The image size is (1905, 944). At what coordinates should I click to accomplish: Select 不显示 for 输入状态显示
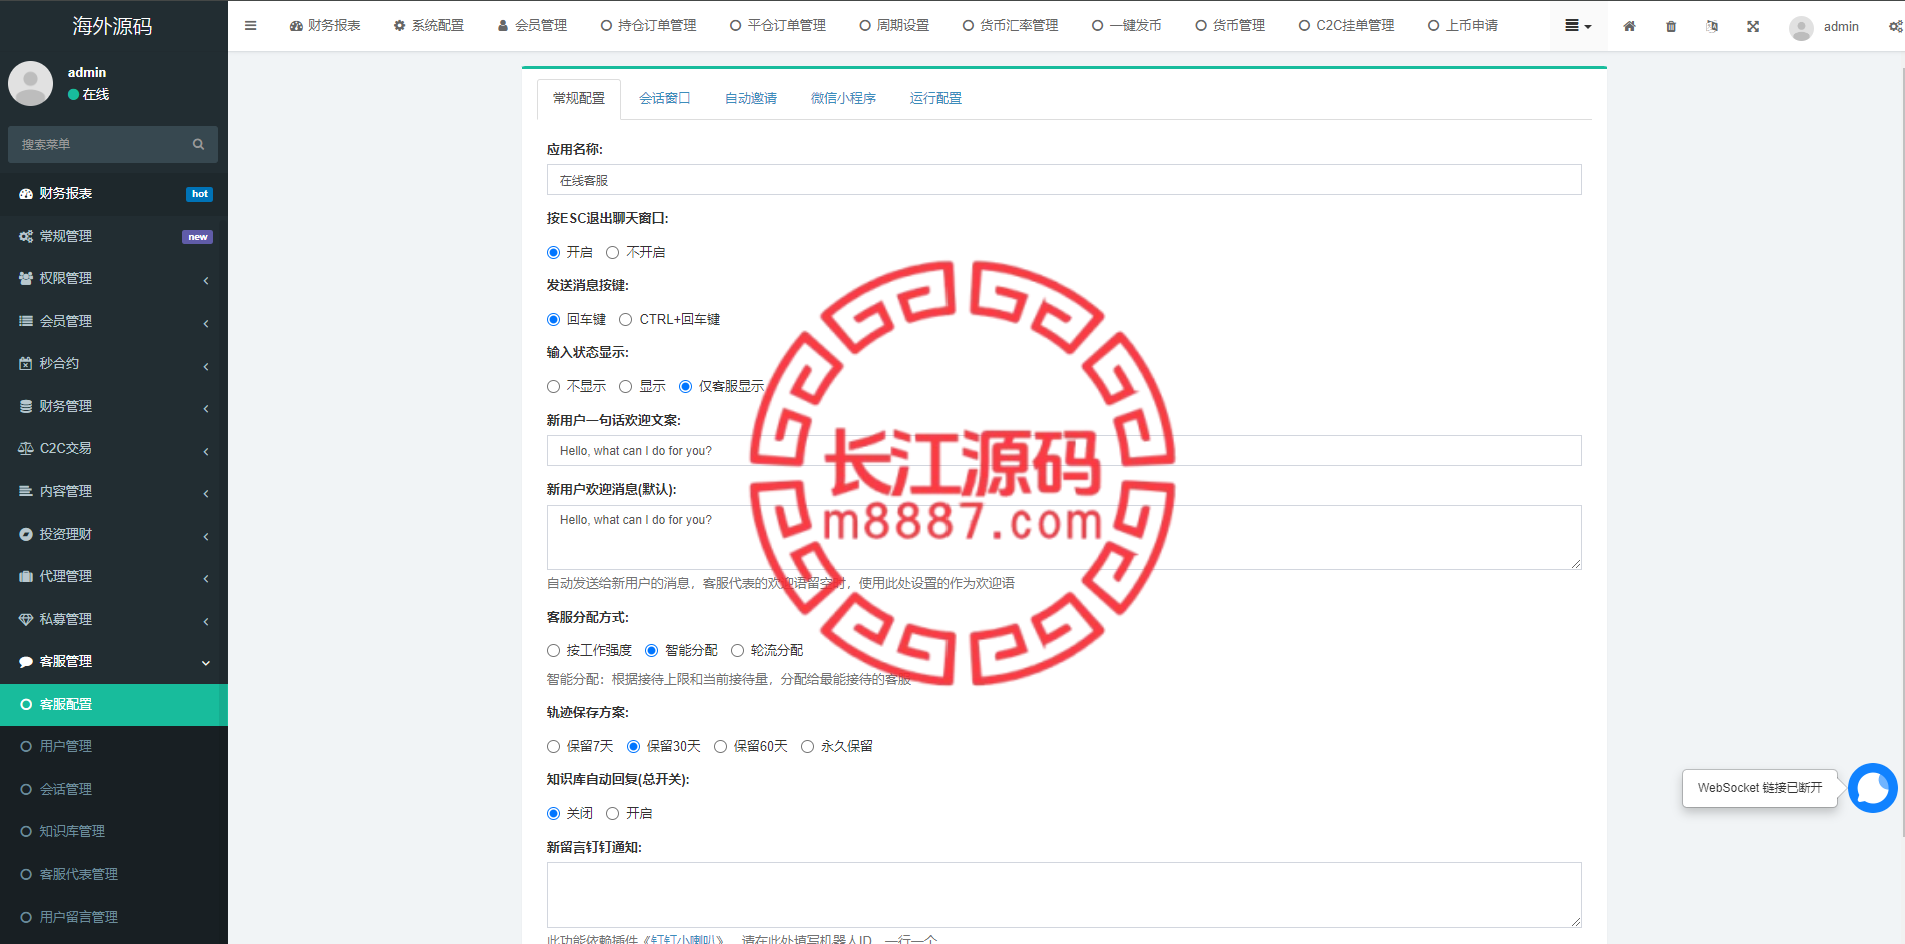(553, 387)
